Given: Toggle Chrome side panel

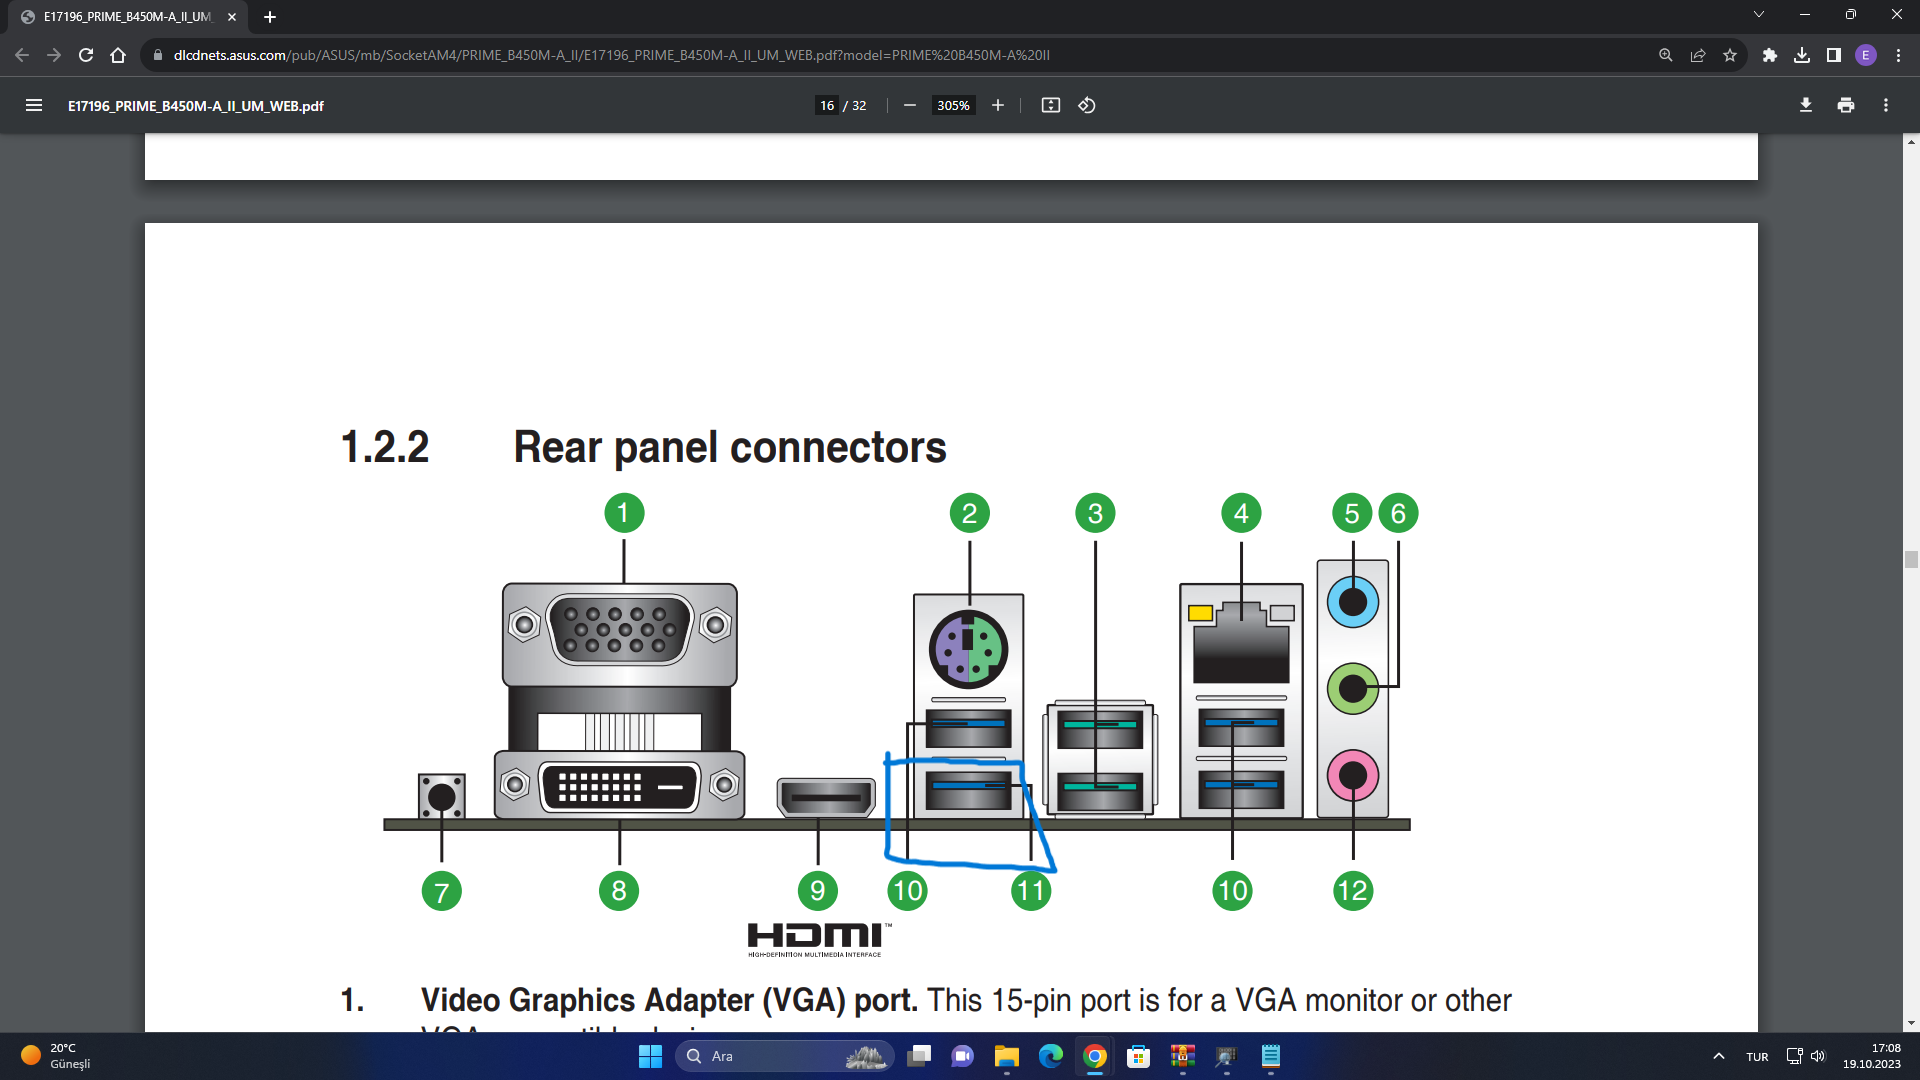Looking at the screenshot, I should coord(1834,55).
